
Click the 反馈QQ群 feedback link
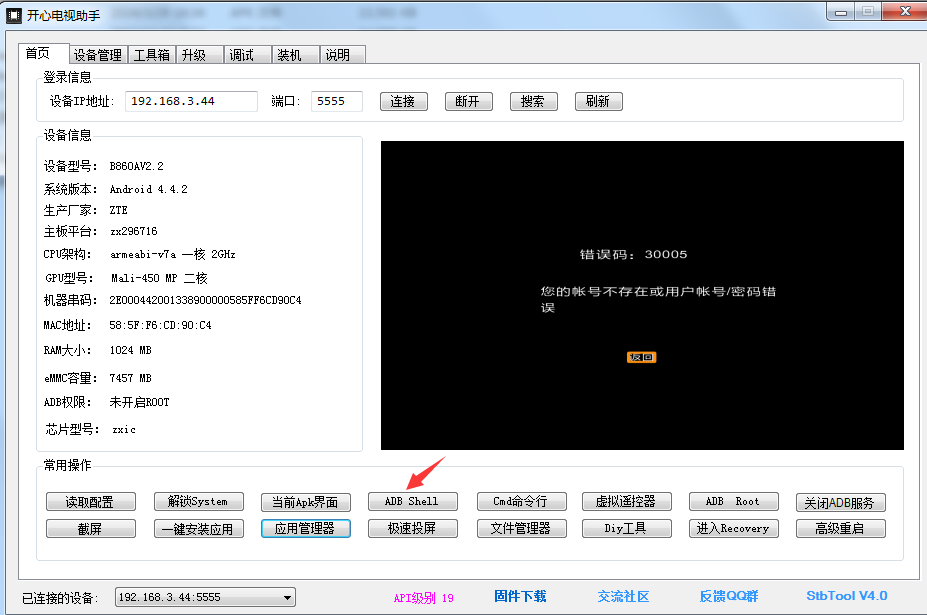[x=732, y=596]
